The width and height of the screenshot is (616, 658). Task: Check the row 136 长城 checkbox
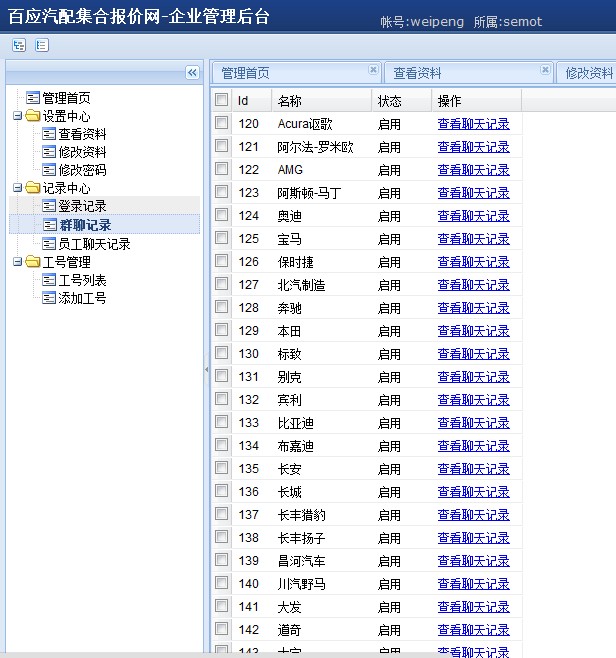[x=221, y=491]
